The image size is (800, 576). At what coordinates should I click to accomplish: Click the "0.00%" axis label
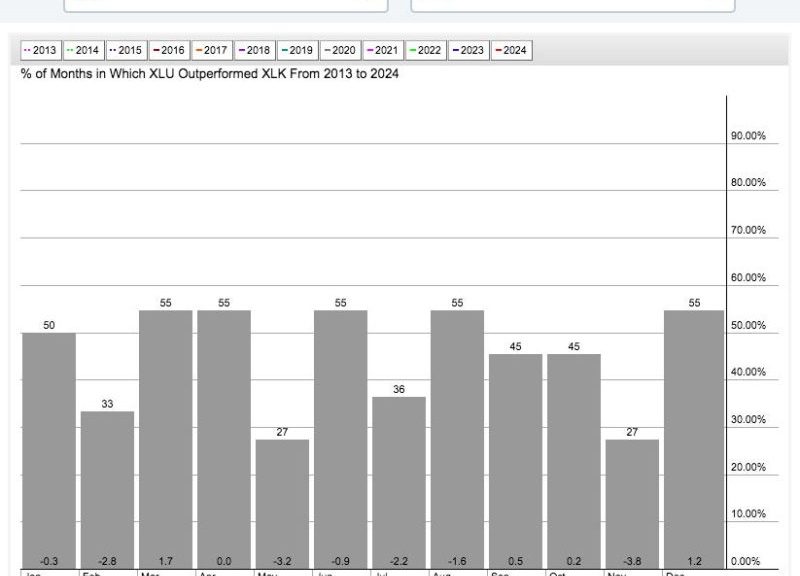tap(745, 562)
